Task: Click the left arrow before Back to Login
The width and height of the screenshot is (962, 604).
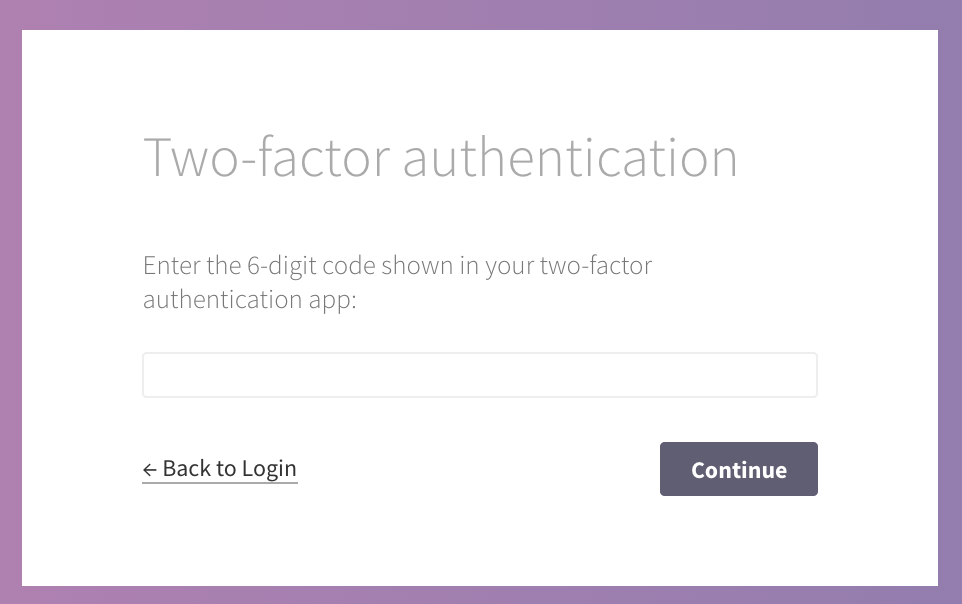Action: coord(150,470)
